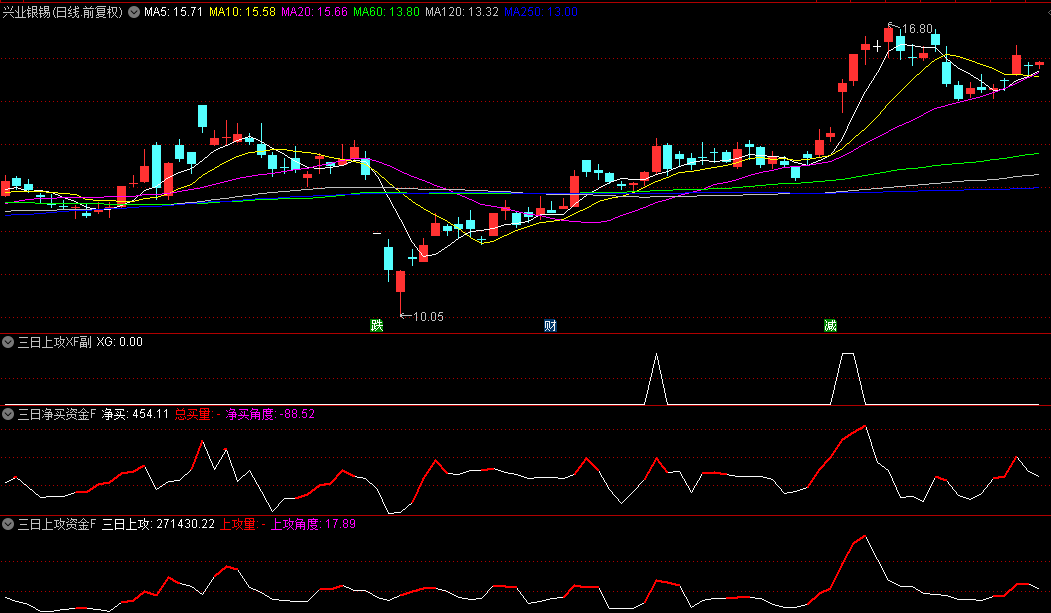Expand the 三日上攻XF副 indicator menu arrow

click(9, 342)
